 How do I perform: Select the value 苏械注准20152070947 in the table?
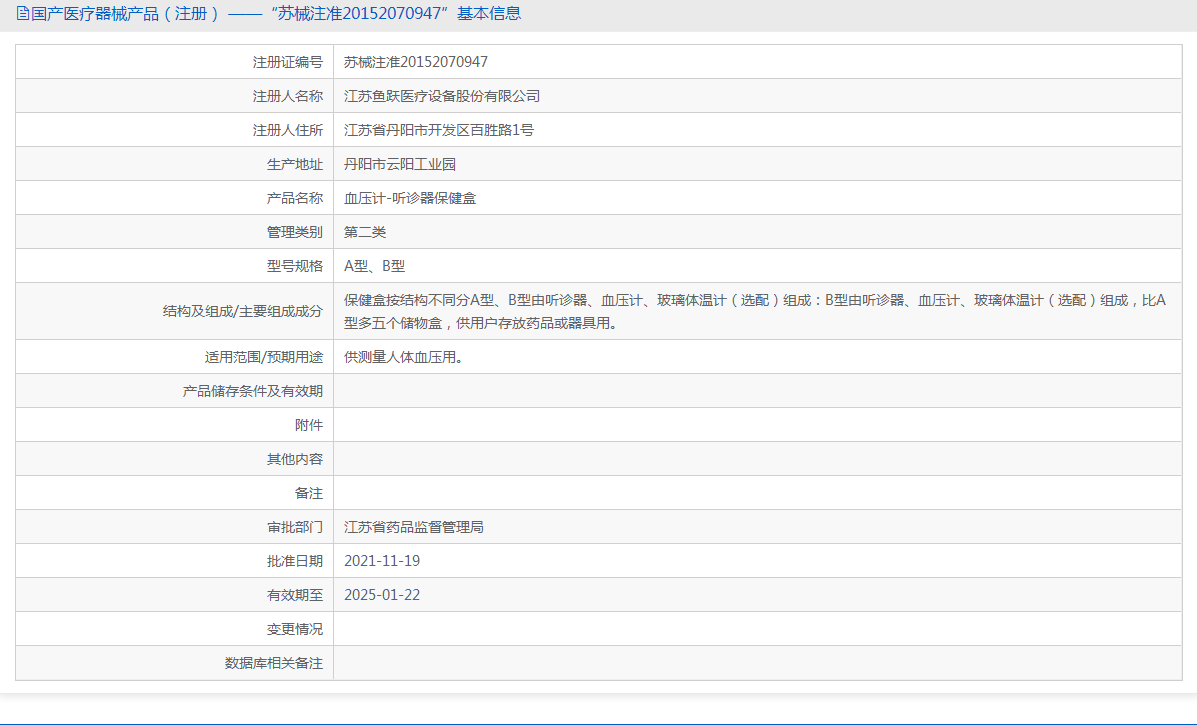[x=415, y=63]
